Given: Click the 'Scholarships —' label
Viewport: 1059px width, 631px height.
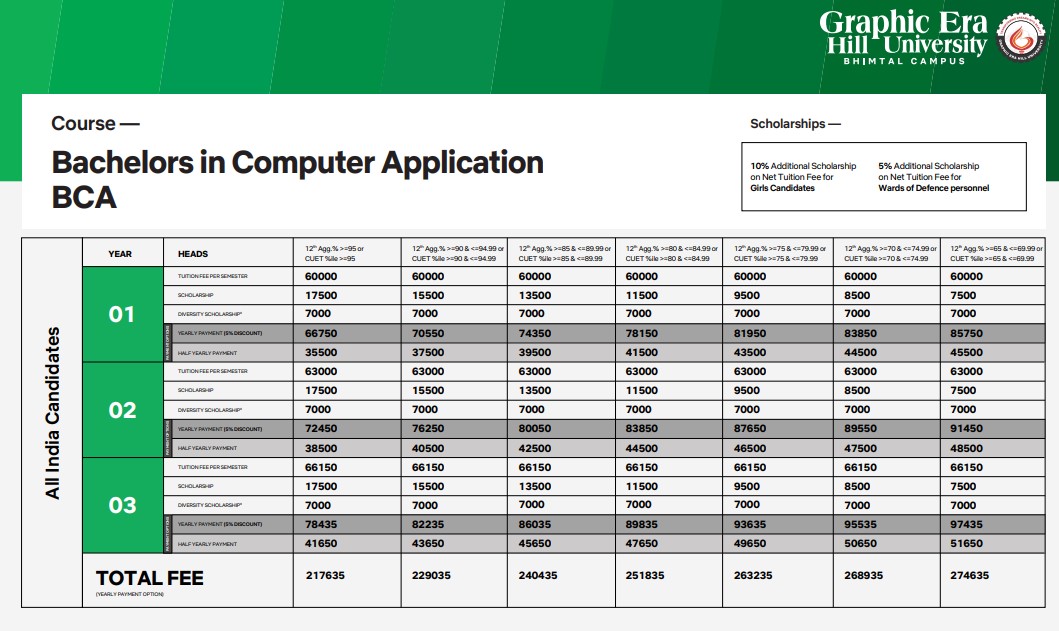Looking at the screenshot, I should click(795, 124).
